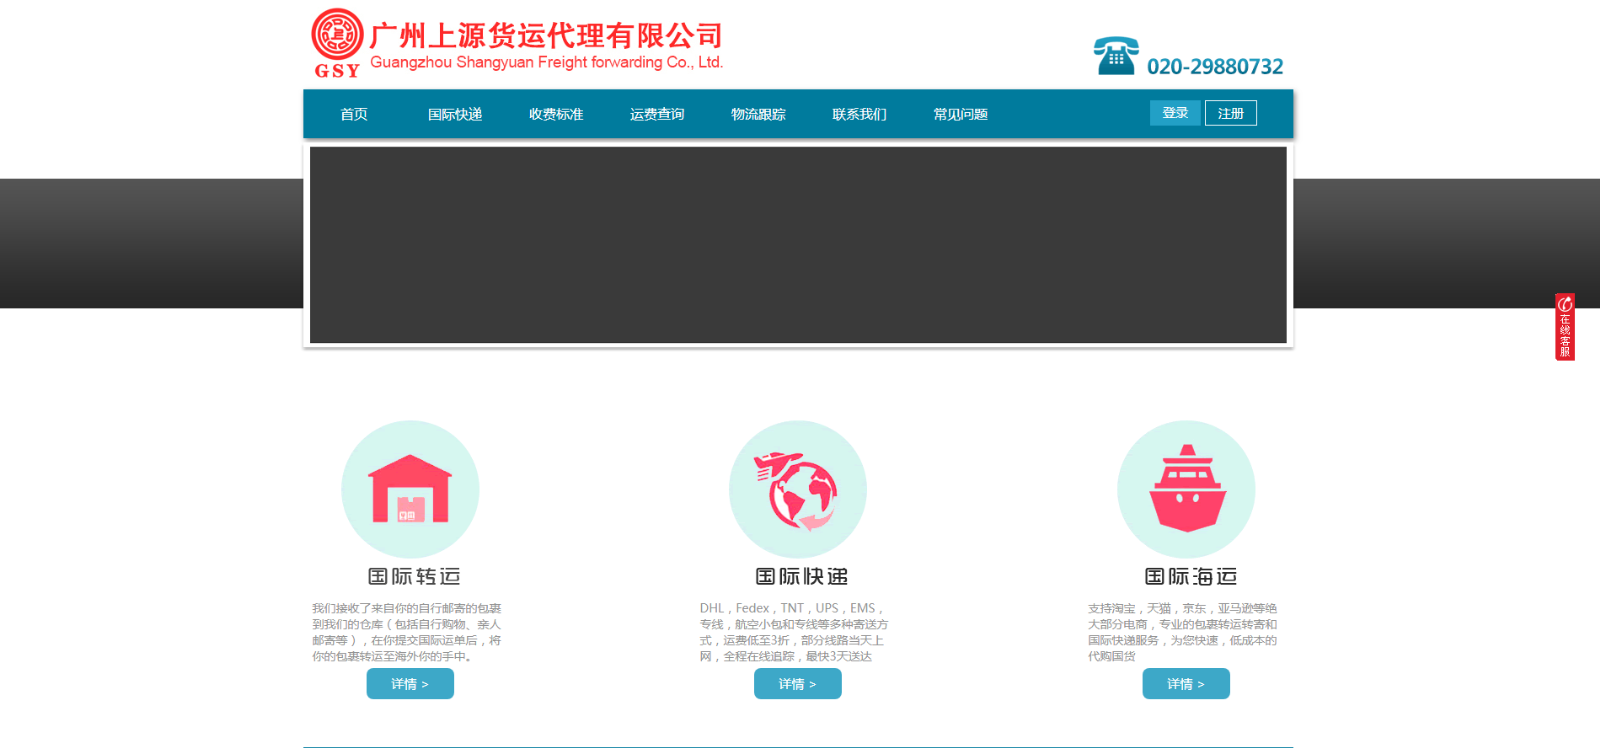Click 详情 button under 国际海运
This screenshot has width=1600, height=748.
(x=1186, y=684)
